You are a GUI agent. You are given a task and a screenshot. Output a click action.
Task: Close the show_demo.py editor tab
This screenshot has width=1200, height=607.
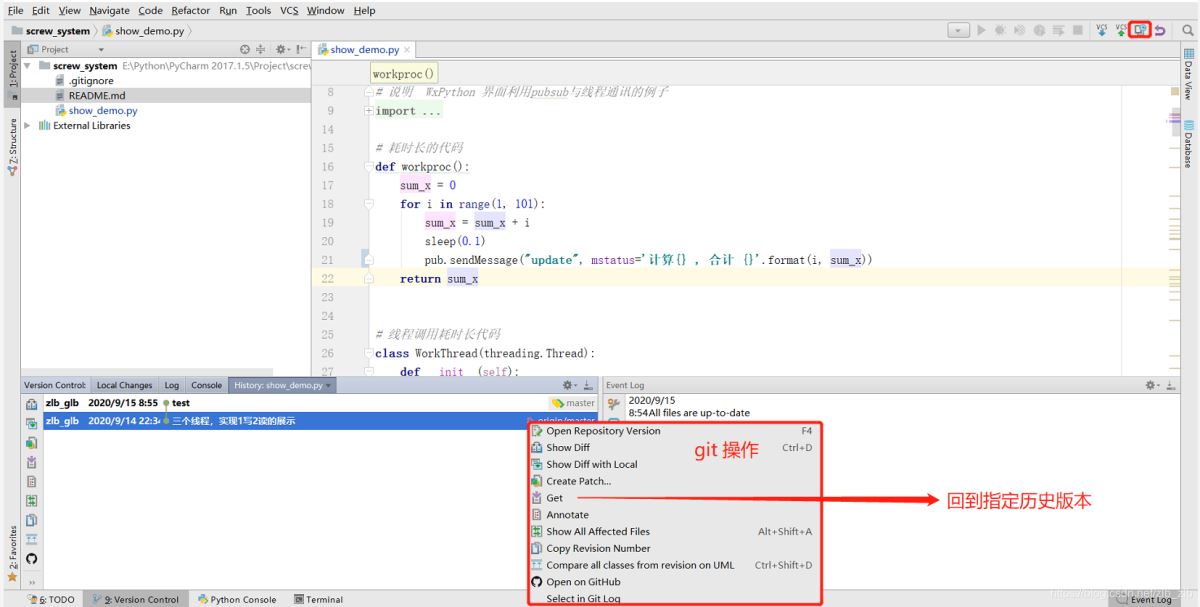[x=407, y=50]
